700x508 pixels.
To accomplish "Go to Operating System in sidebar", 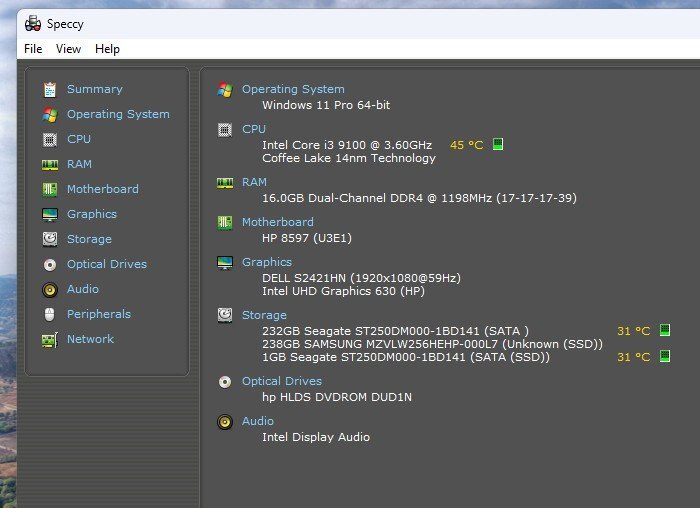I will (x=118, y=114).
